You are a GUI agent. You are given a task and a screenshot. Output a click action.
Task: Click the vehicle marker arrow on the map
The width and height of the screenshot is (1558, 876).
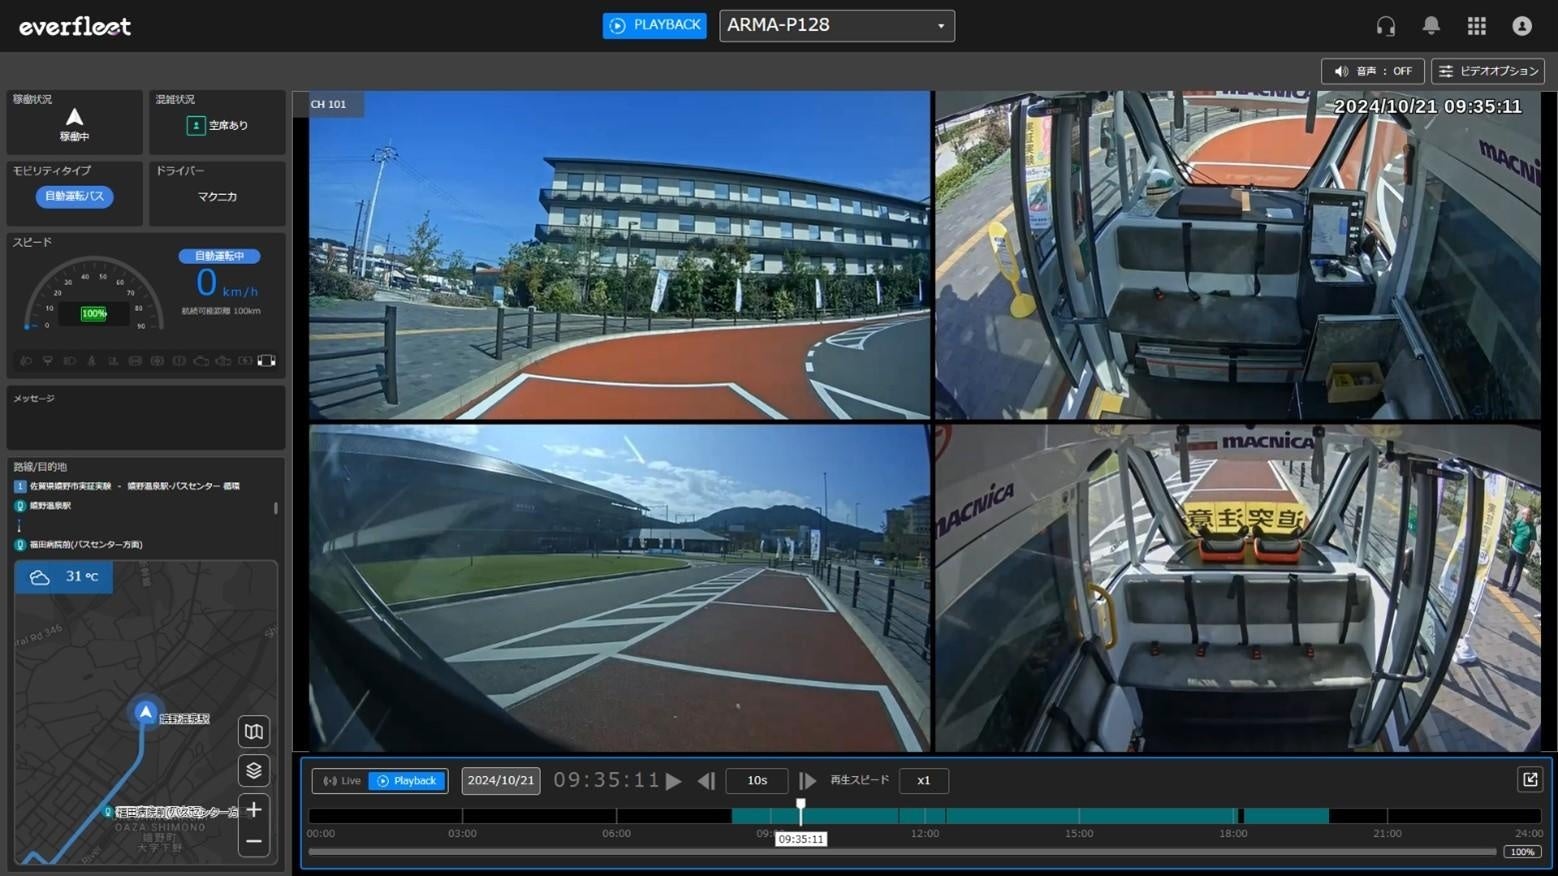click(146, 712)
